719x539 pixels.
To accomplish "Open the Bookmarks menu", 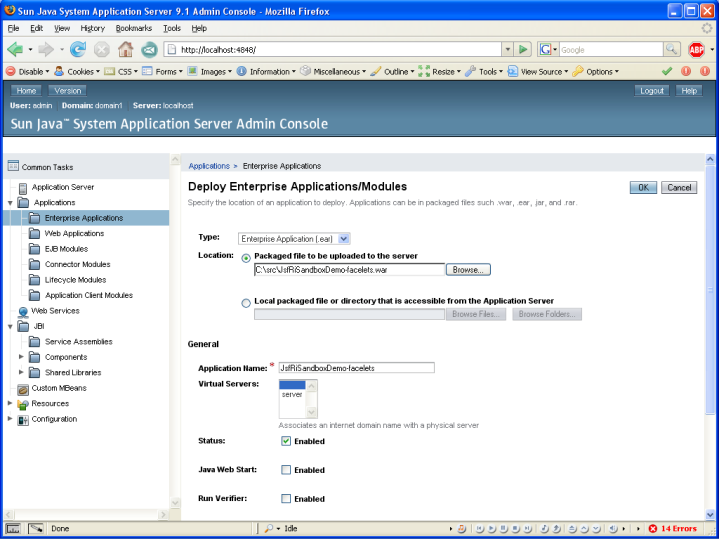I will (133, 28).
